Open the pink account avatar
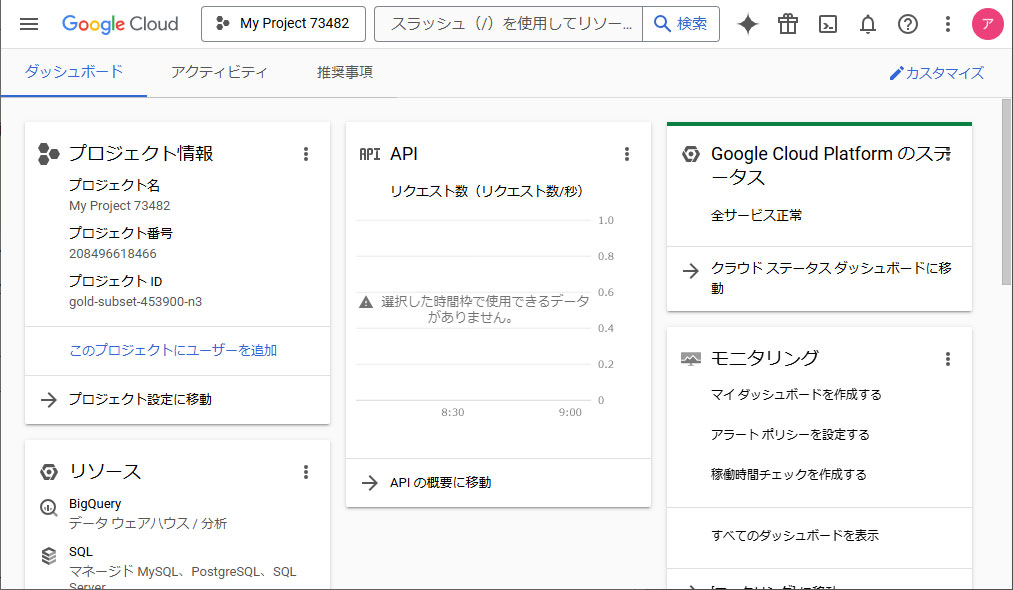The height and width of the screenshot is (590, 1013). tap(988, 24)
